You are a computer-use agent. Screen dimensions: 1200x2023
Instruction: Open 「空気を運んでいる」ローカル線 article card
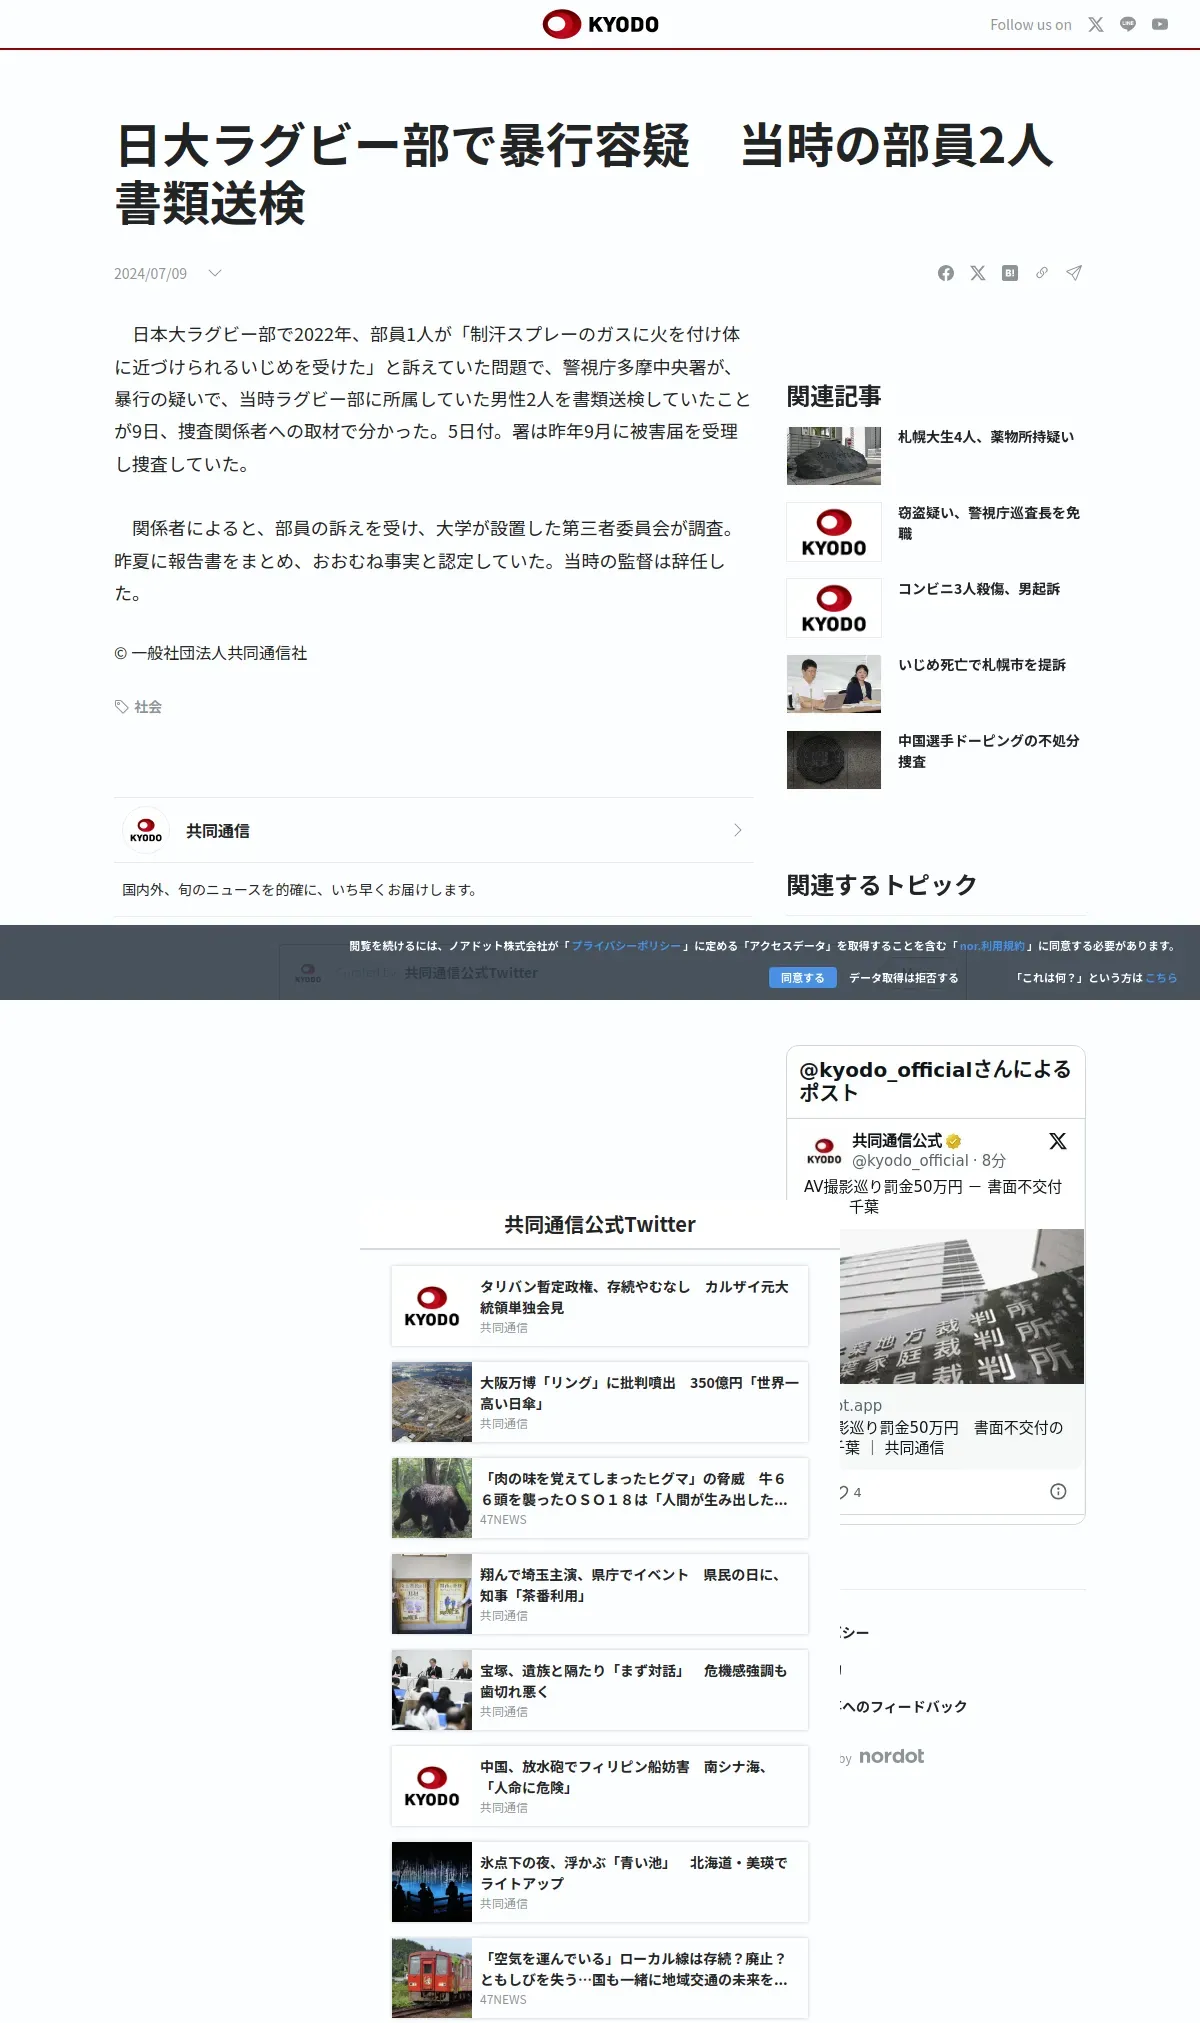pyautogui.click(x=600, y=1978)
